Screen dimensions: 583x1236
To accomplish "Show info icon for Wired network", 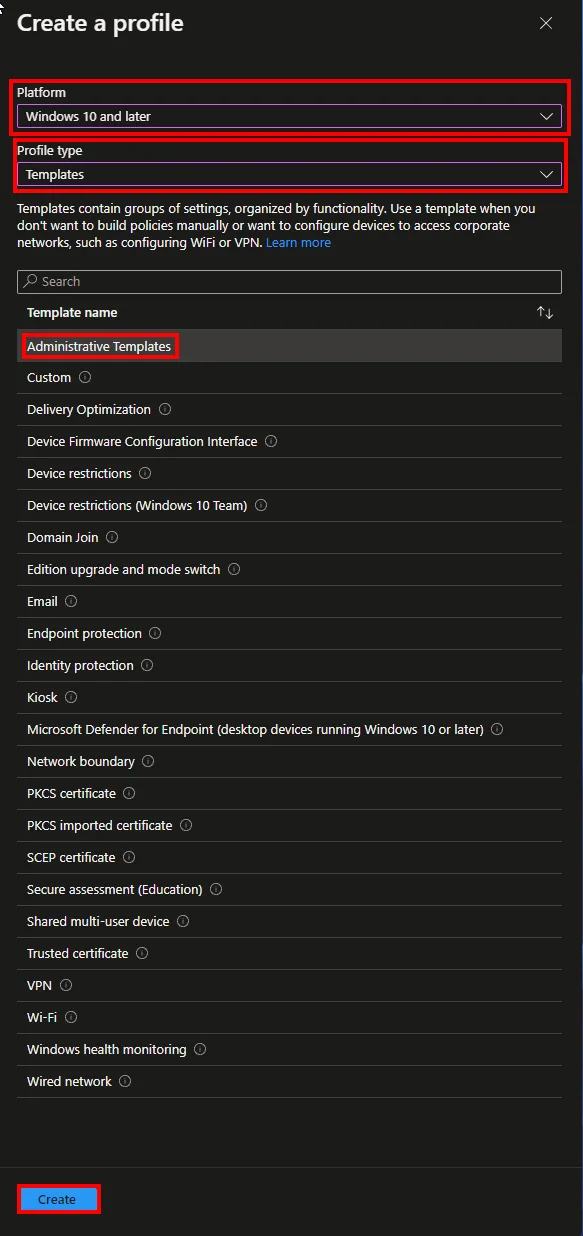I will pyautogui.click(x=125, y=1082).
